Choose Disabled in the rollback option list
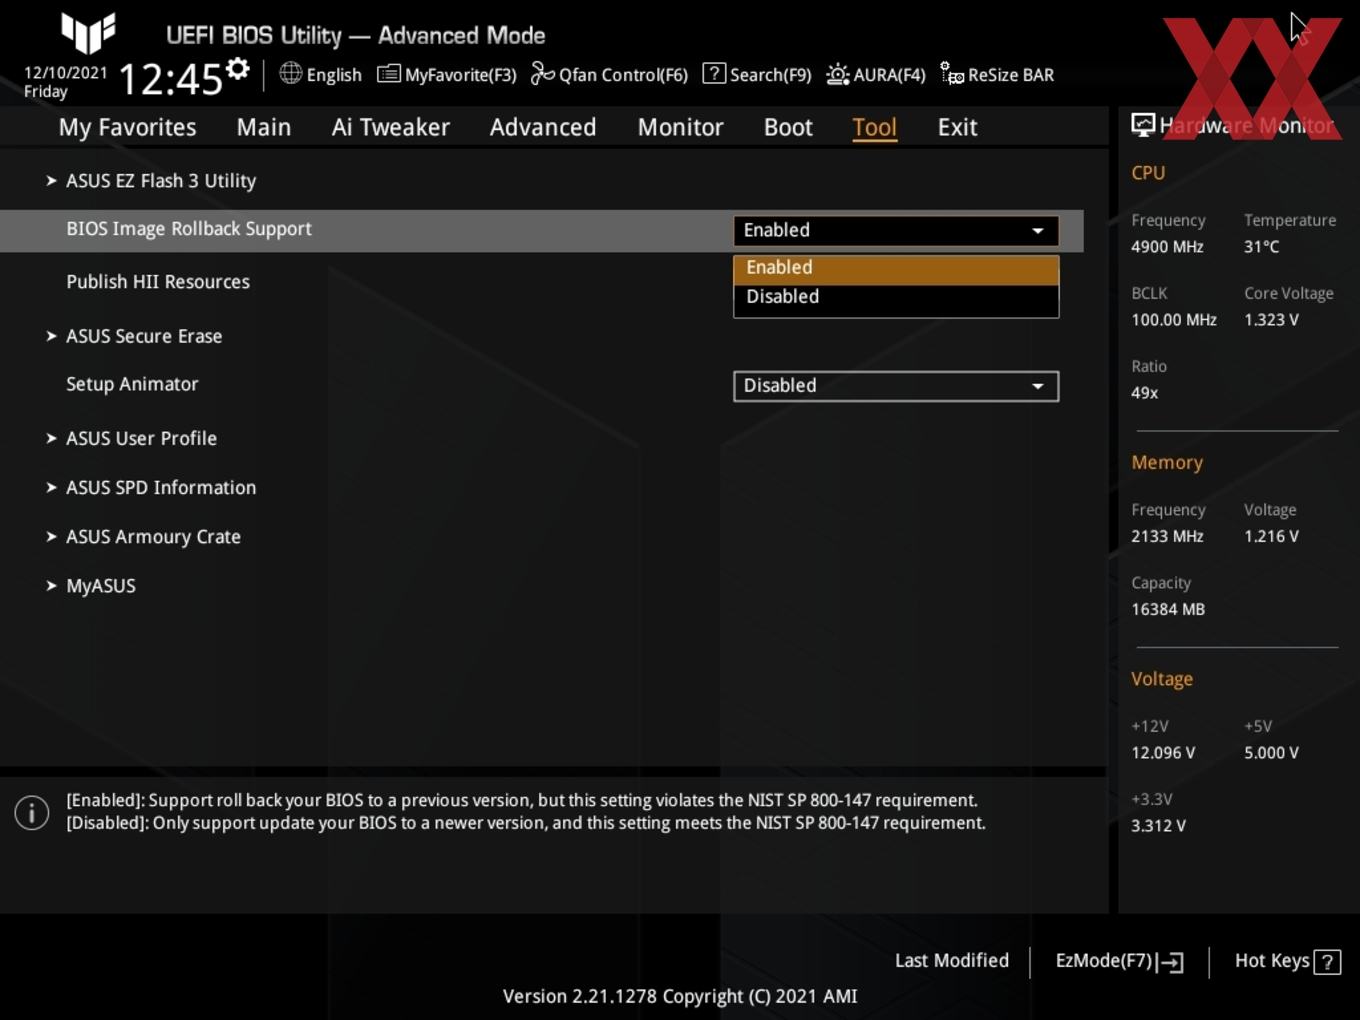Viewport: 1360px width, 1020px height. point(896,297)
